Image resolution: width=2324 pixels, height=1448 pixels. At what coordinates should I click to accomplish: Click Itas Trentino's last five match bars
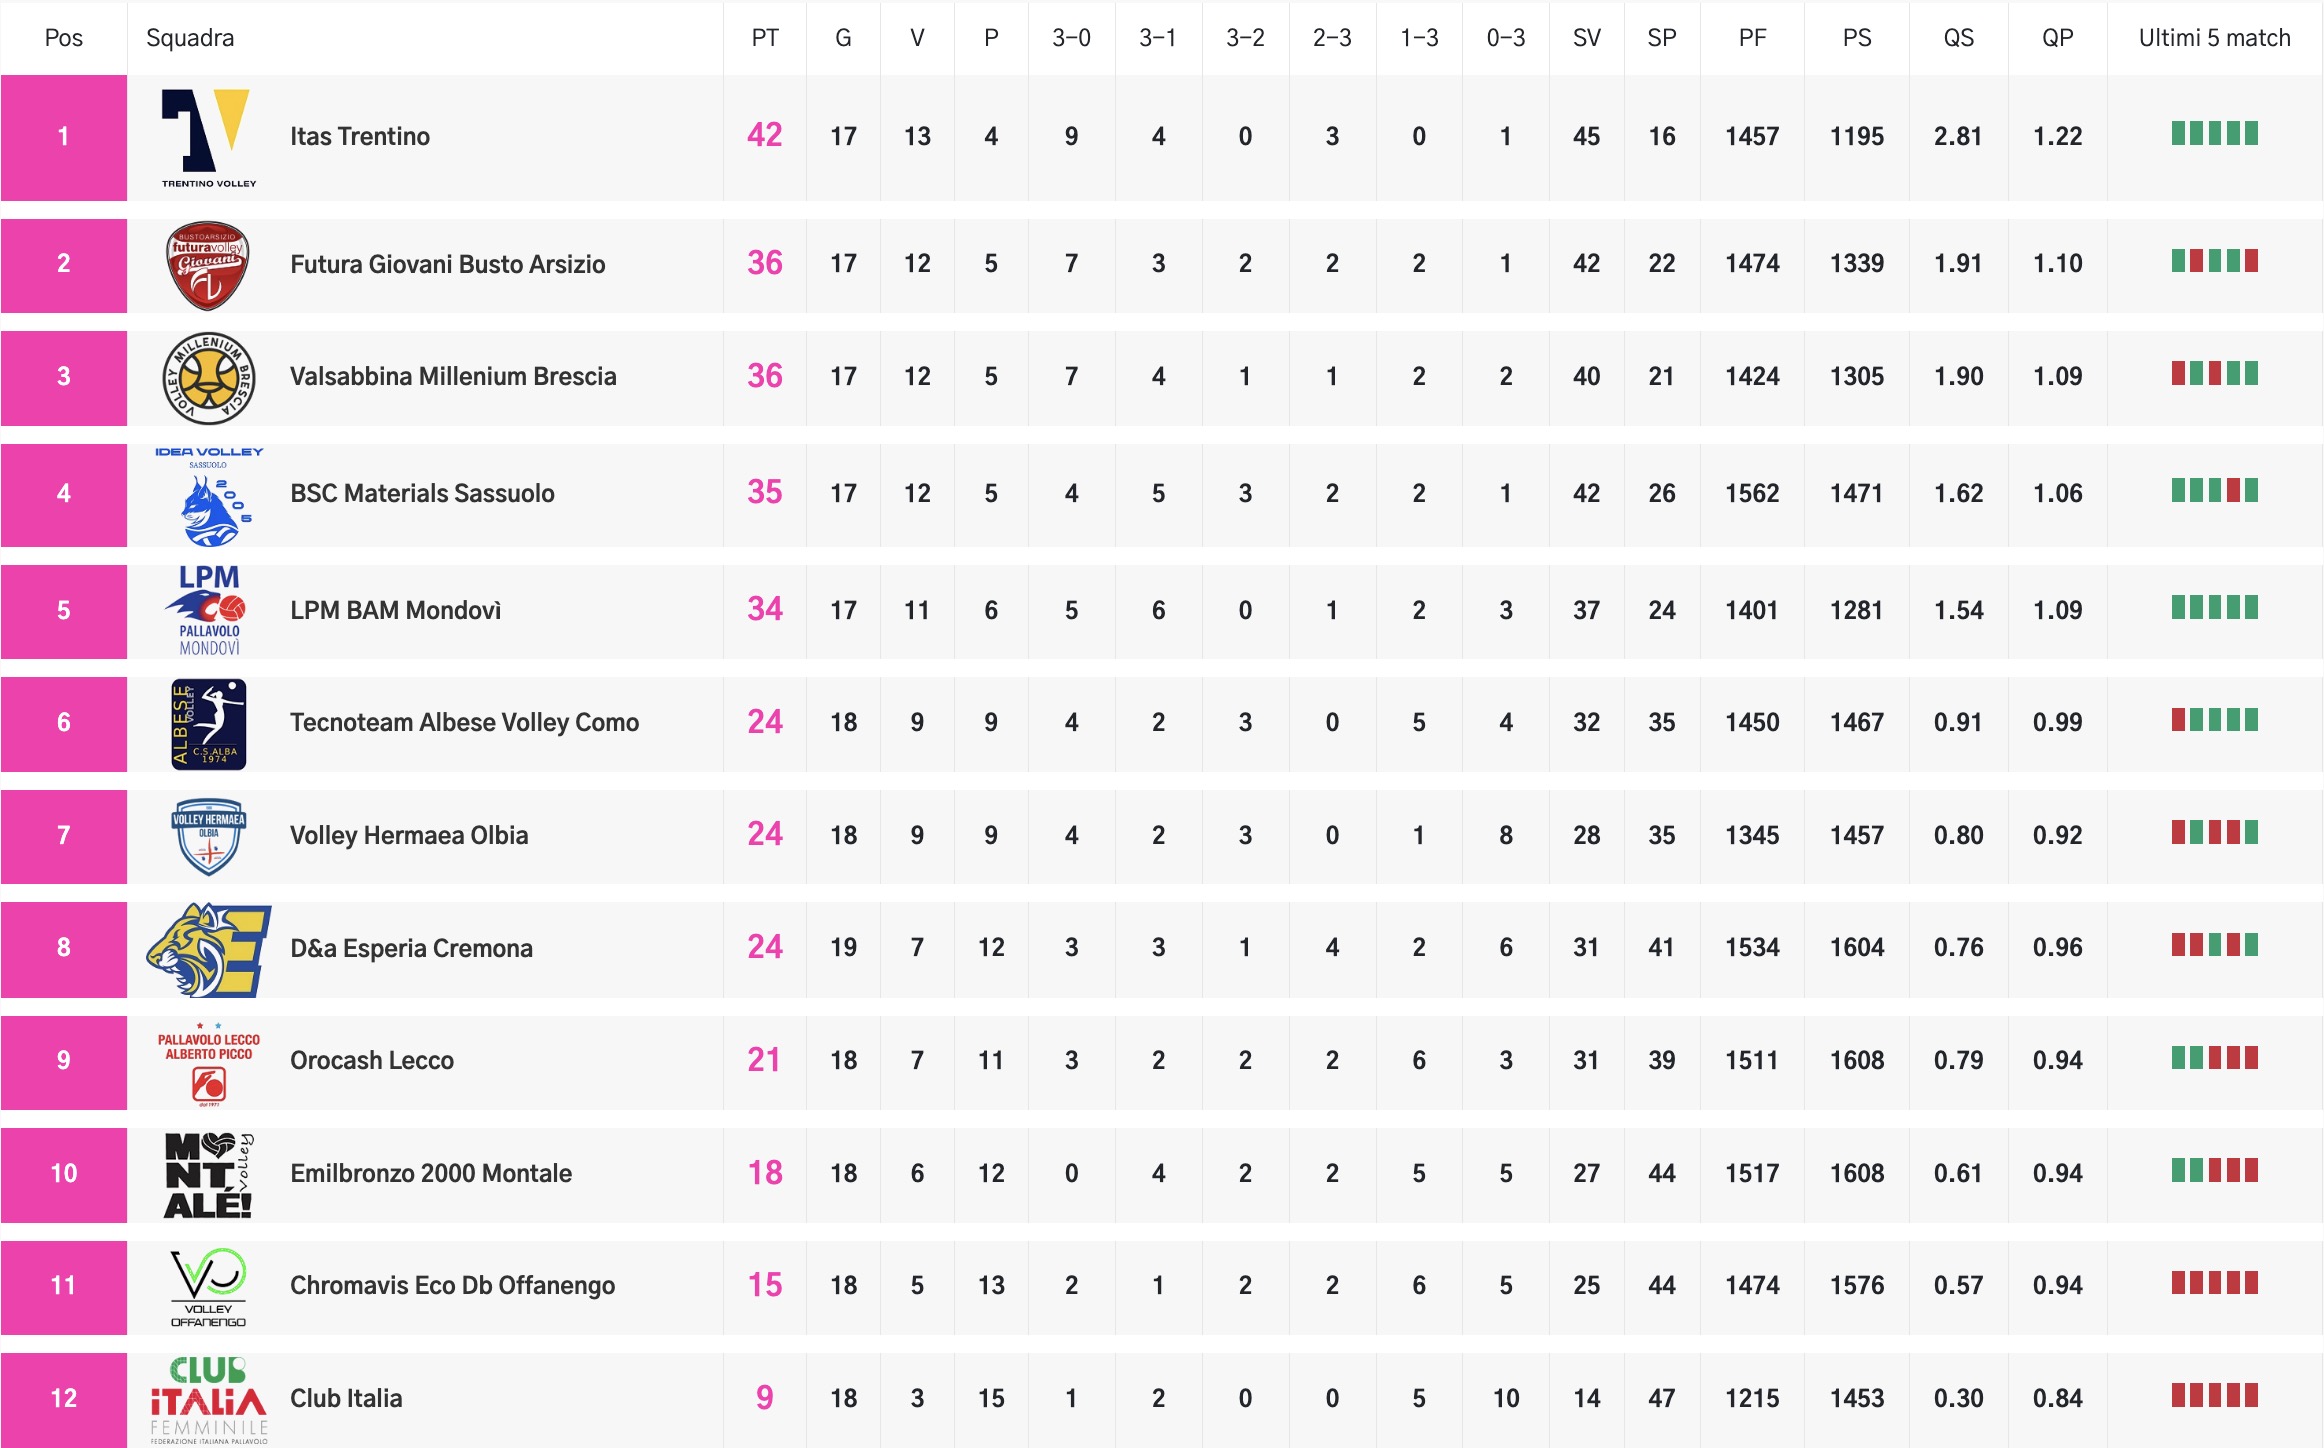[2214, 134]
